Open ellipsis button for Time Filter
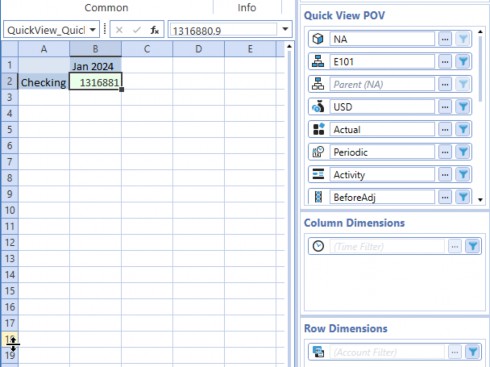The height and width of the screenshot is (367, 490). (x=455, y=246)
